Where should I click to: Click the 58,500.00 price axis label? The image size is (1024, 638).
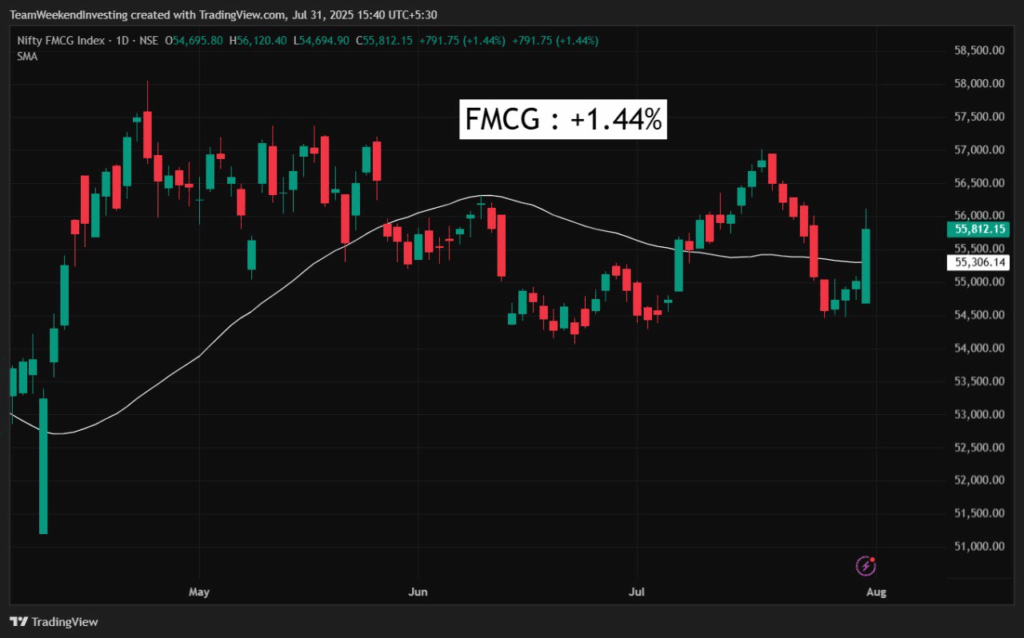(x=979, y=50)
